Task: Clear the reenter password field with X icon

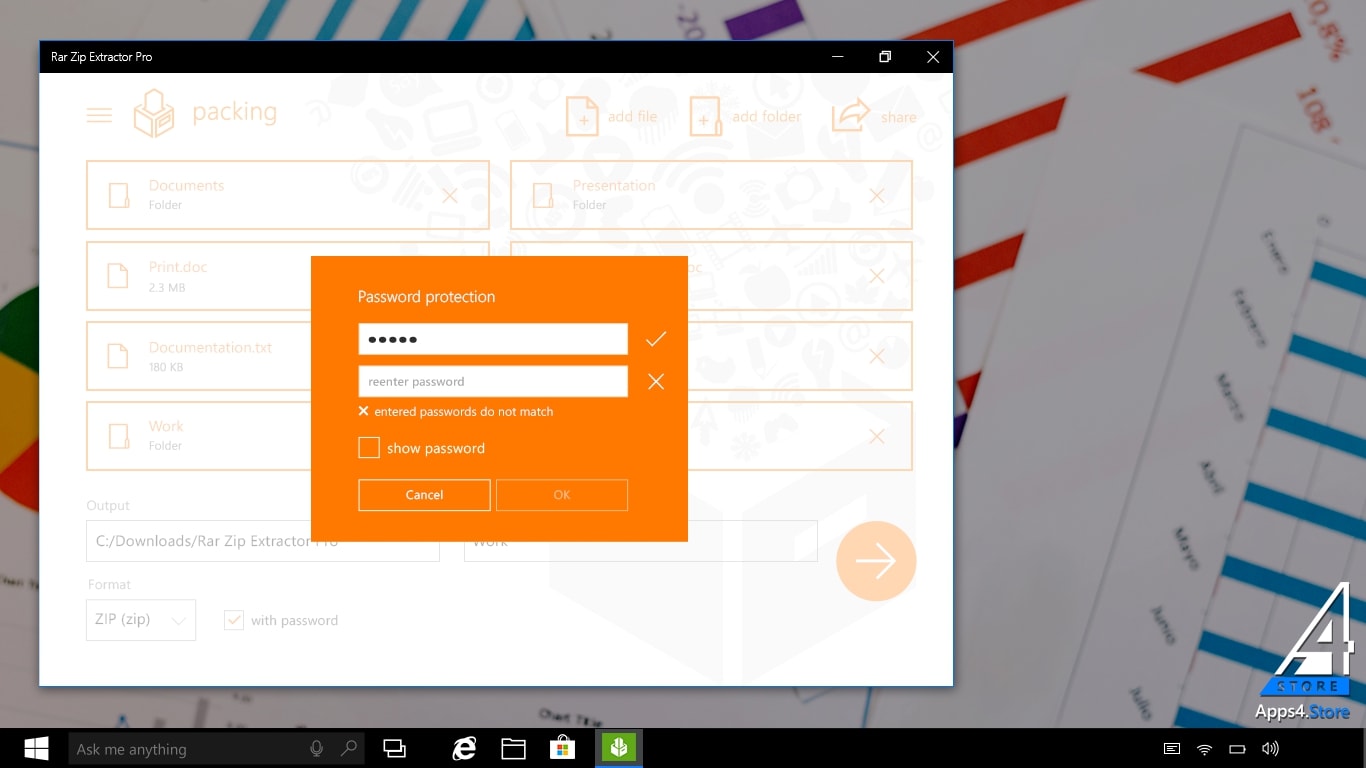Action: 656,381
